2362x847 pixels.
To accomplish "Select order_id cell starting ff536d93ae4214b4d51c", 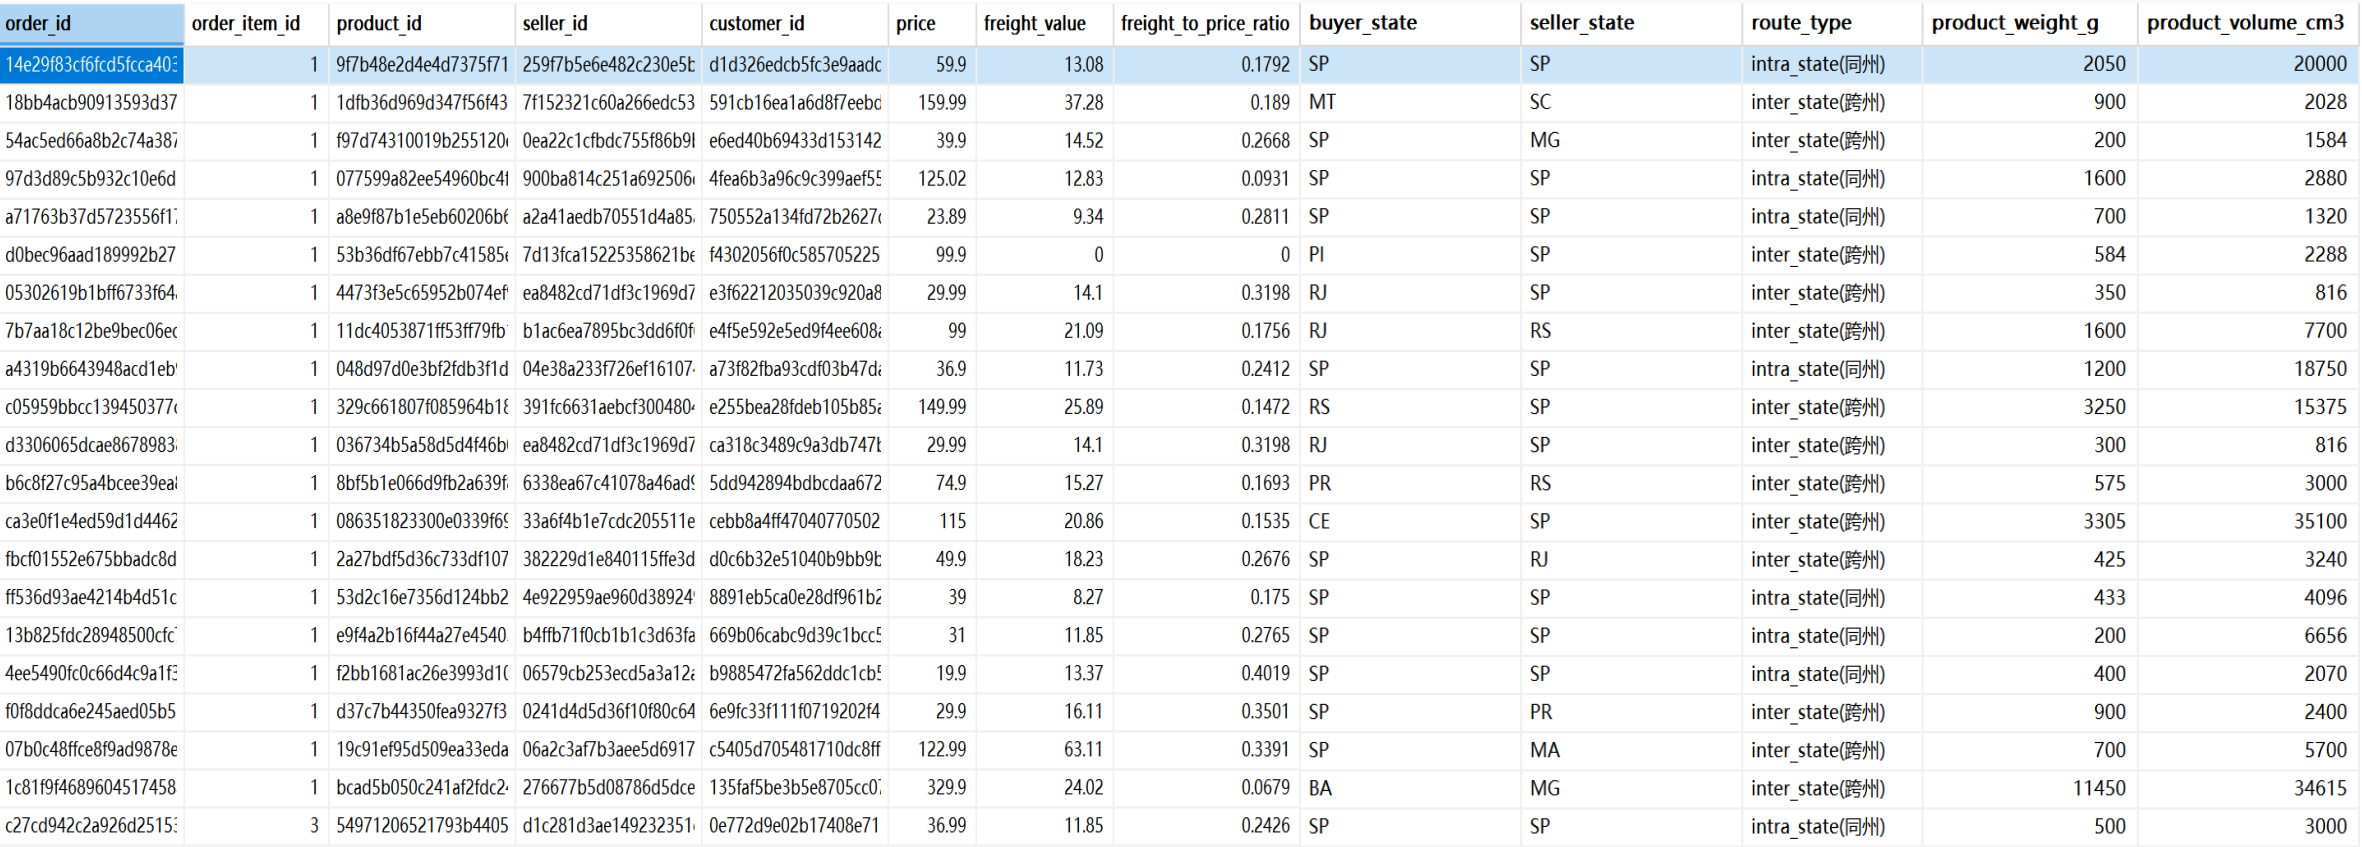I will (92, 597).
